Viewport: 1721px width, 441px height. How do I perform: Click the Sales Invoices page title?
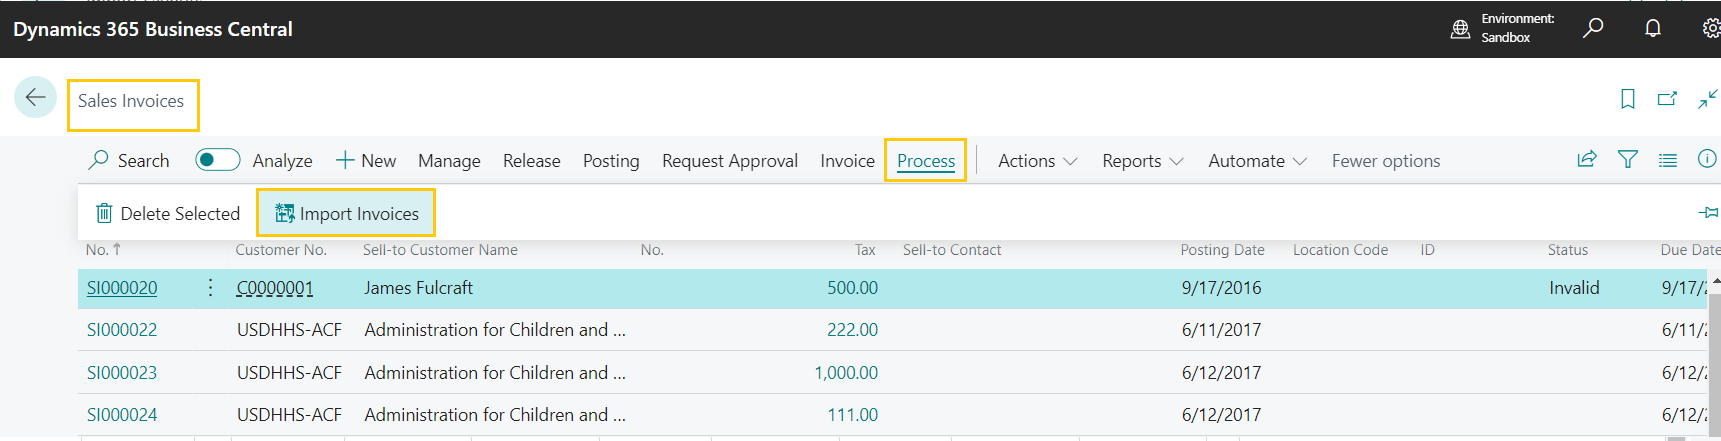[131, 101]
